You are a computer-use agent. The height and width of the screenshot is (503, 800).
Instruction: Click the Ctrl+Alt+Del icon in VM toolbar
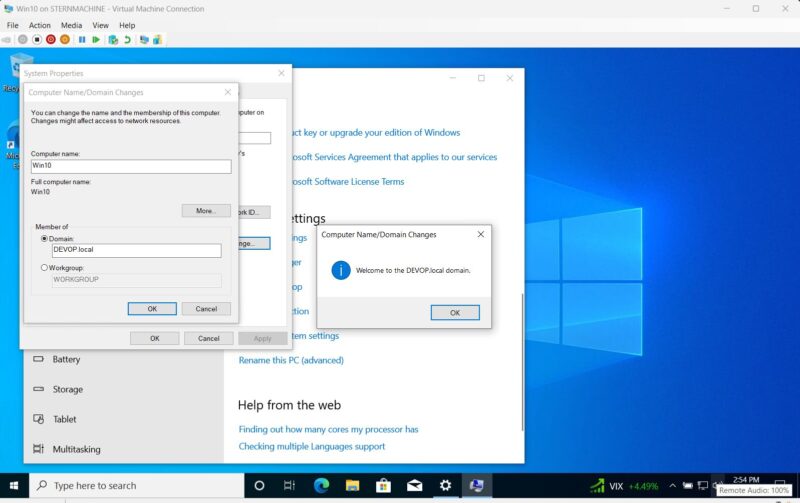pyautogui.click(x=7, y=39)
